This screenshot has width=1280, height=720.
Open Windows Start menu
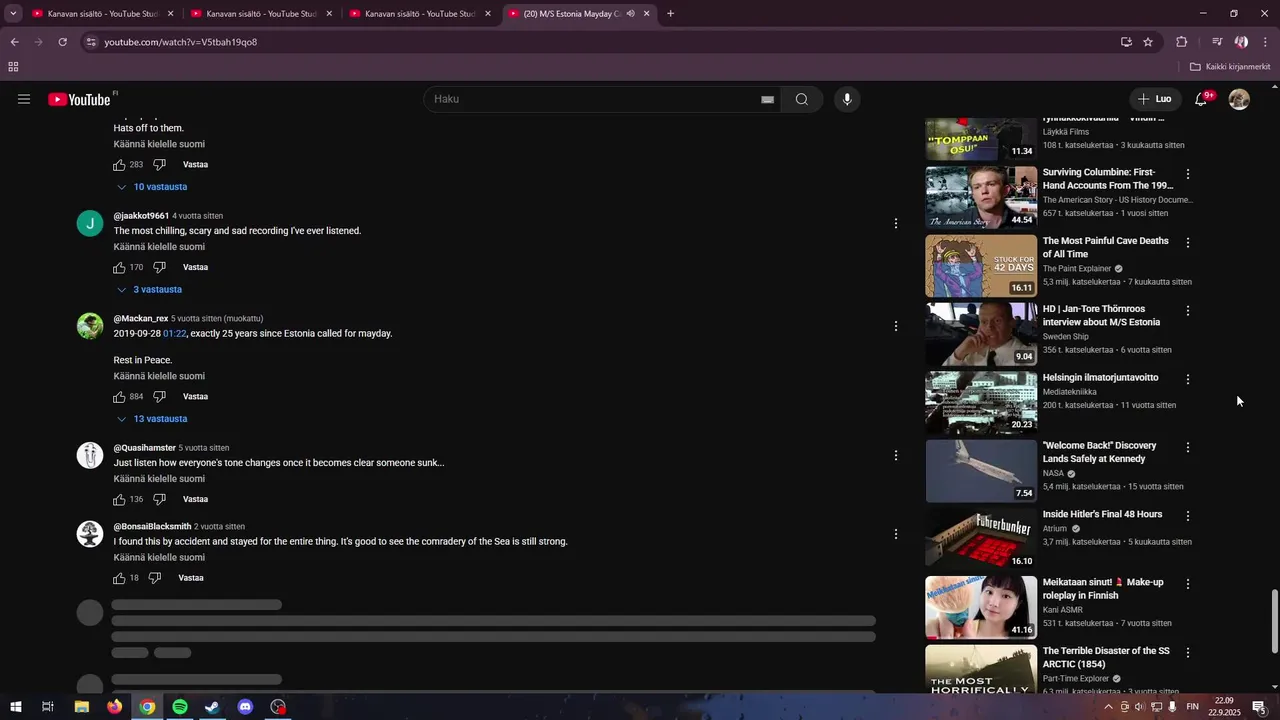15,707
